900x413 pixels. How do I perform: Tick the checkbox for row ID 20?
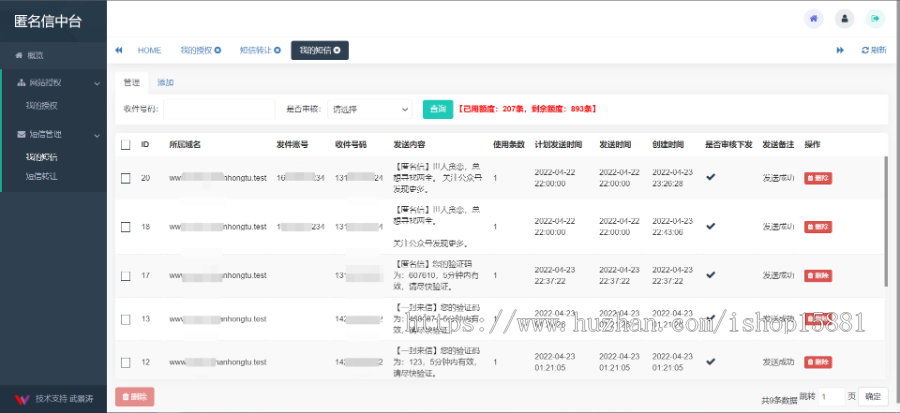pyautogui.click(x=125, y=178)
